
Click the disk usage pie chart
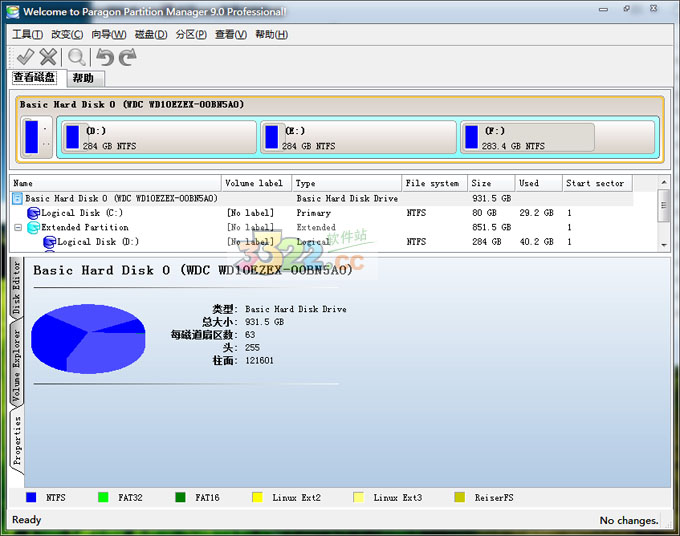tap(88, 339)
